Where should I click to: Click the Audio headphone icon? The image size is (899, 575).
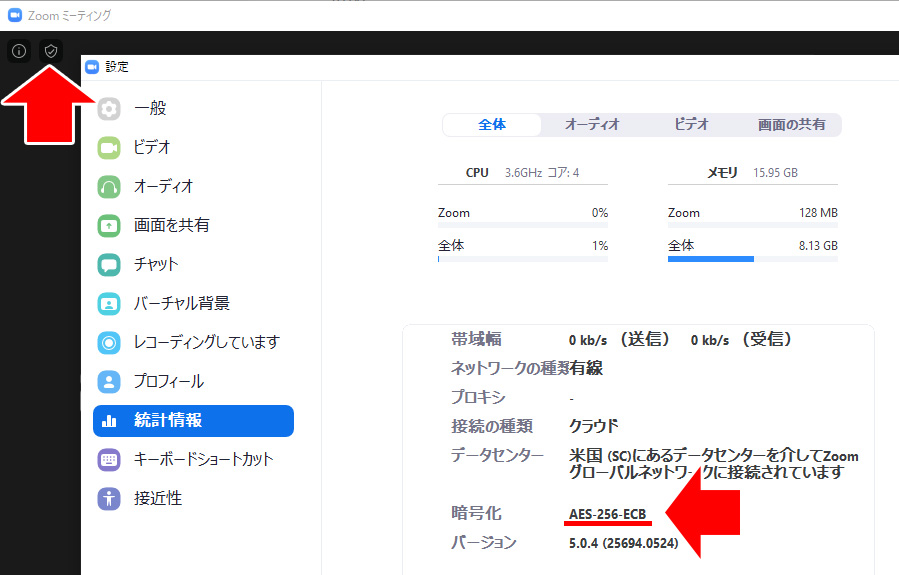[x=109, y=187]
